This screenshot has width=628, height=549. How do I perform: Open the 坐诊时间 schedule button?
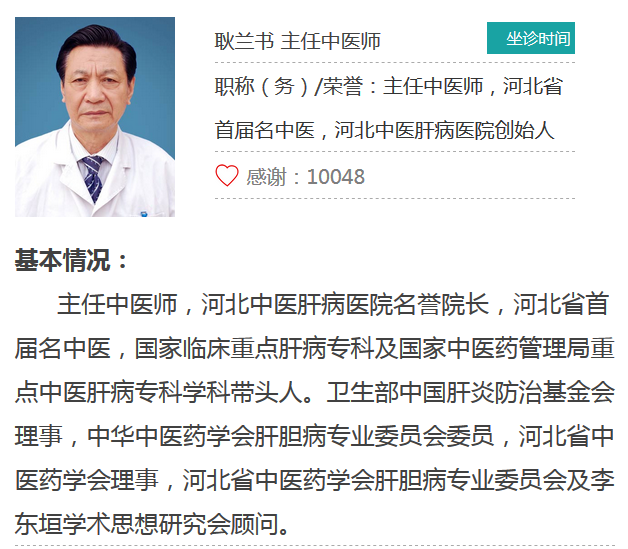[x=531, y=38]
